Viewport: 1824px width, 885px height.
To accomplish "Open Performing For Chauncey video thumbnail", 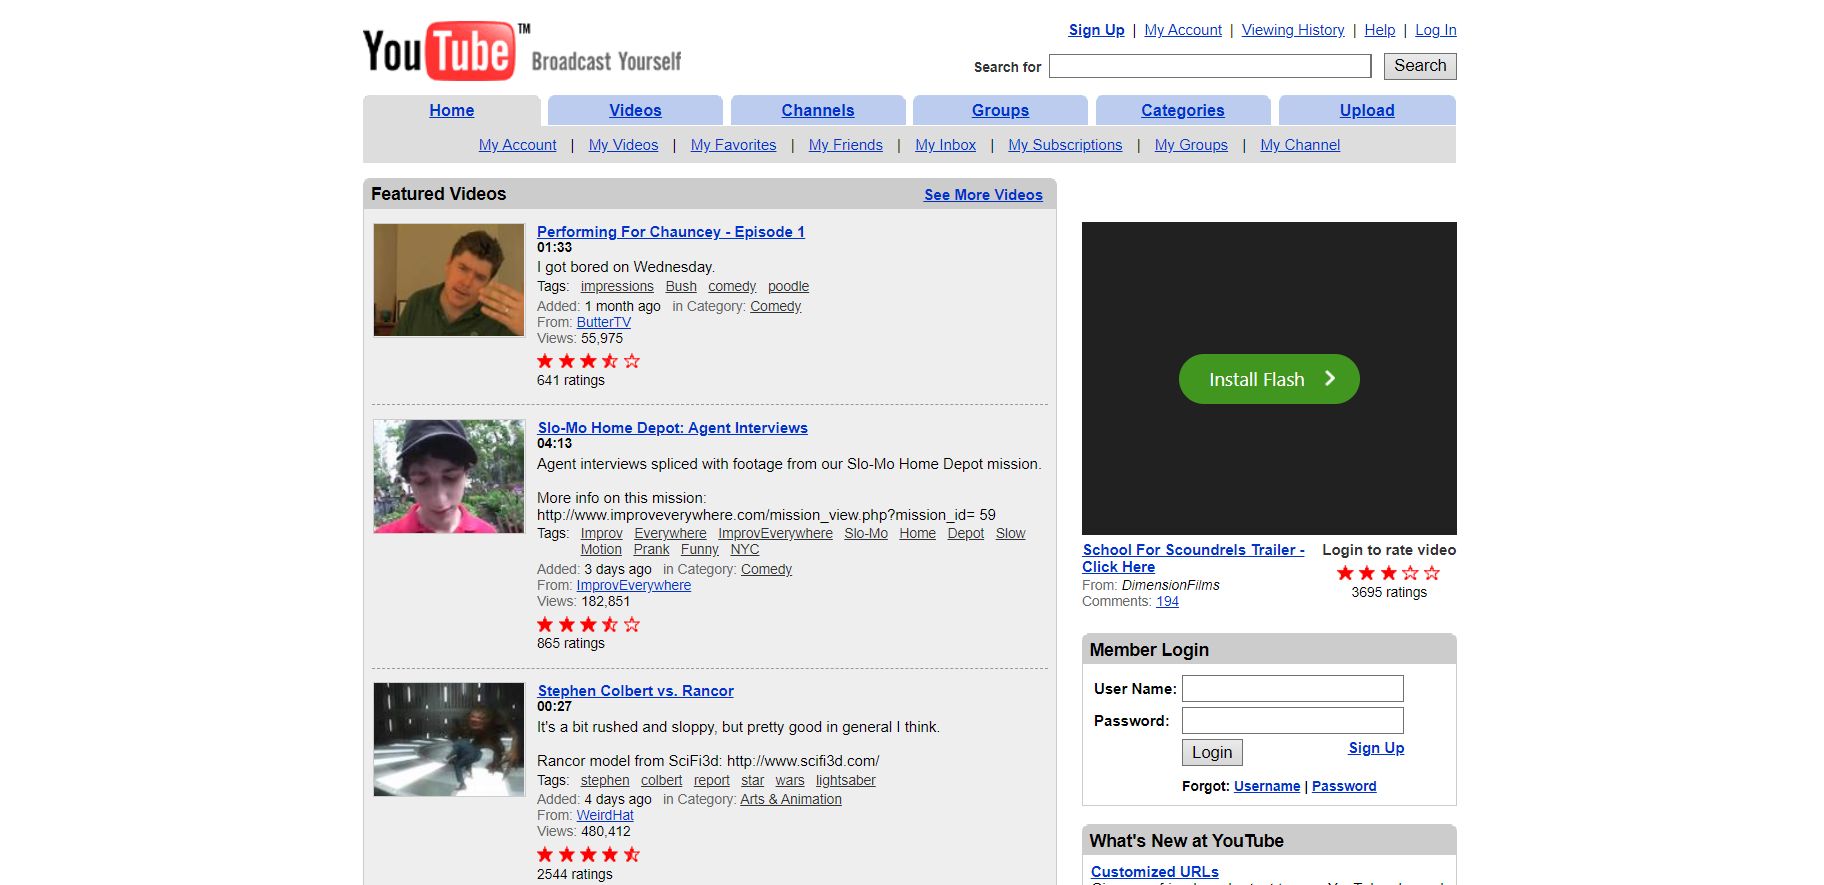I will click(449, 280).
